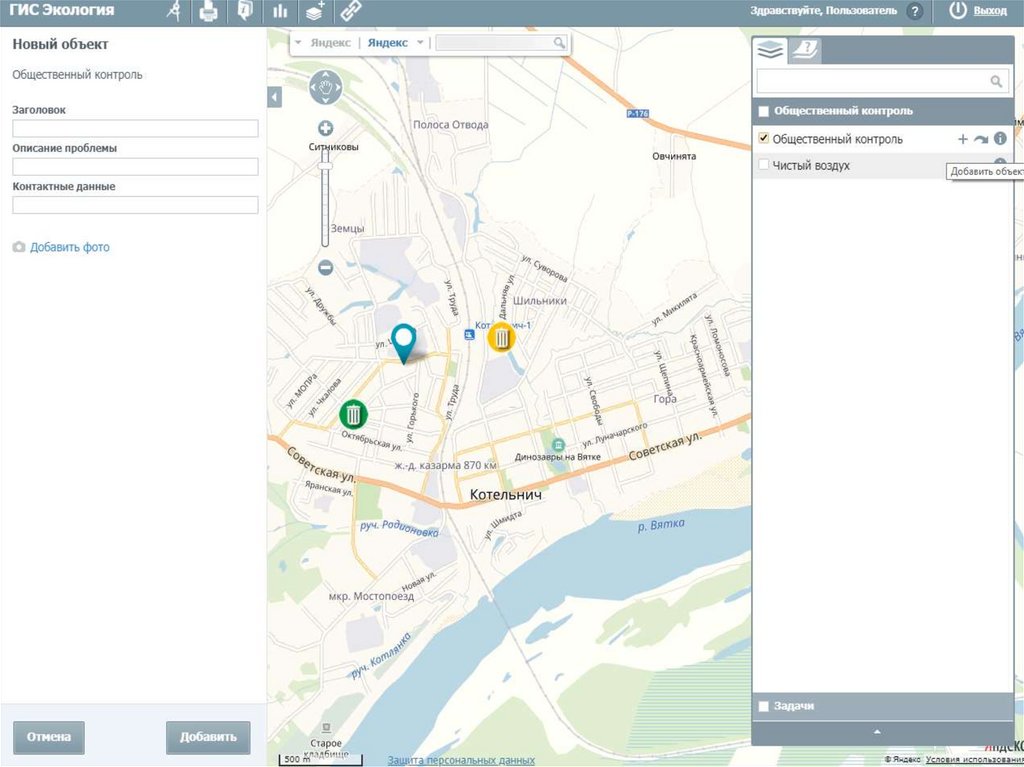Image resolution: width=1024 pixels, height=767 pixels.
Task: Click the chain link icon
Action: [x=349, y=12]
